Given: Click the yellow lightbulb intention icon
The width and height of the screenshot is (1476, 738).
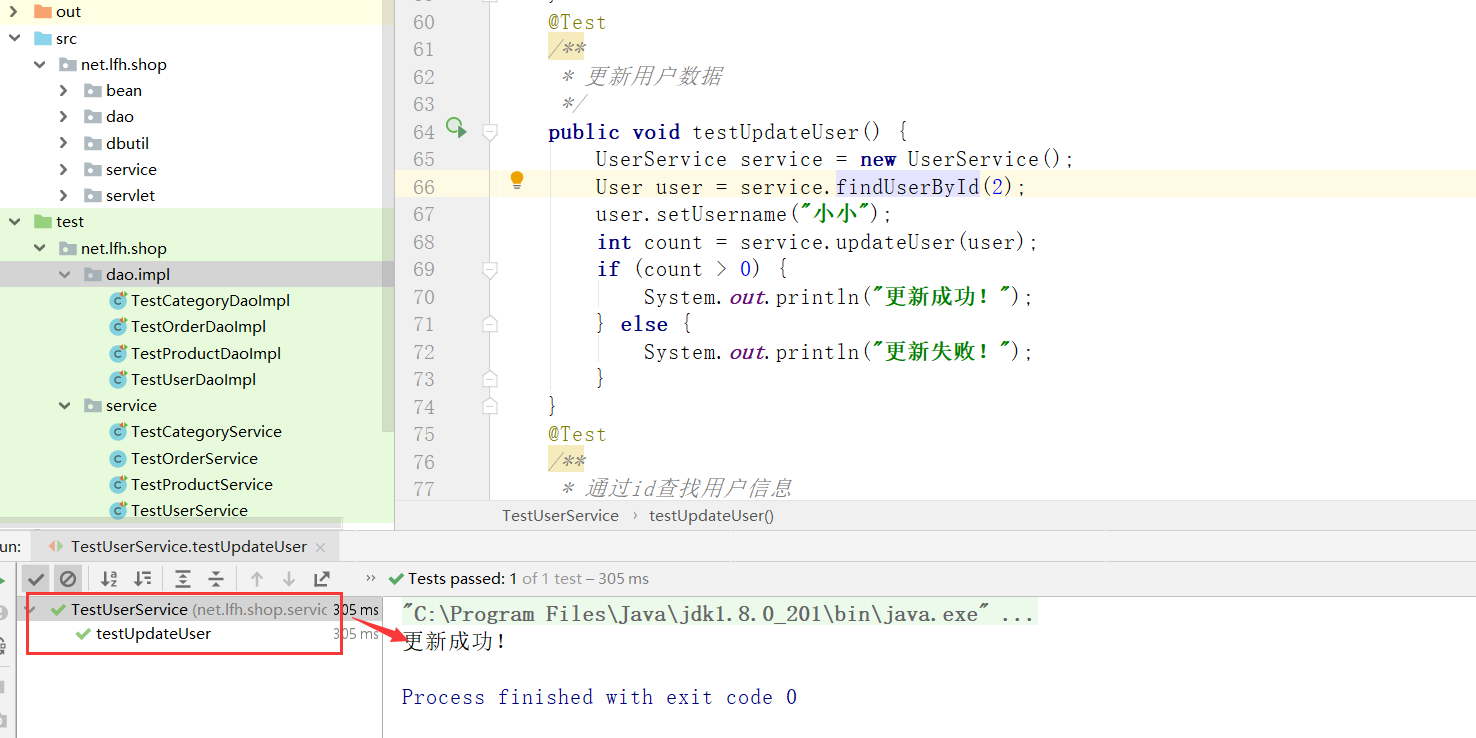Looking at the screenshot, I should tap(517, 180).
